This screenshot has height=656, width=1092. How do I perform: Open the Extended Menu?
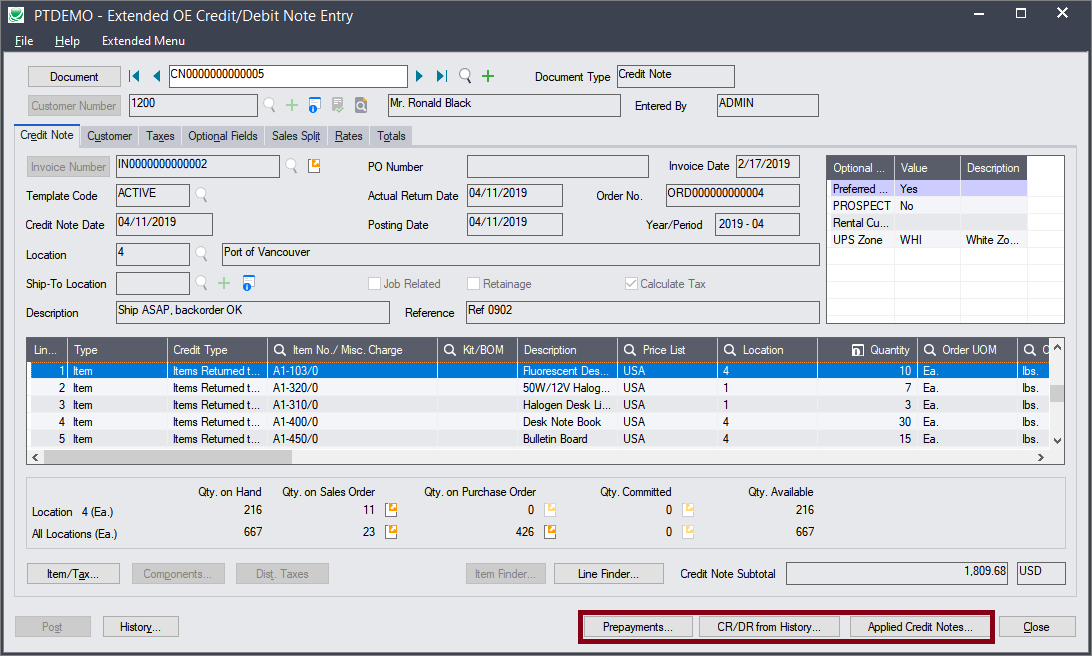pos(143,41)
